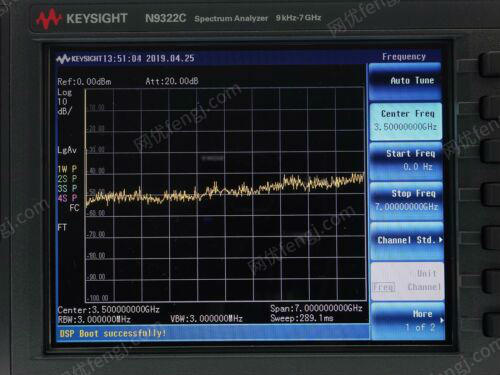The width and height of the screenshot is (500, 375).
Task: Click the red Keysight waveform logo on bezel
Action: coord(49,19)
